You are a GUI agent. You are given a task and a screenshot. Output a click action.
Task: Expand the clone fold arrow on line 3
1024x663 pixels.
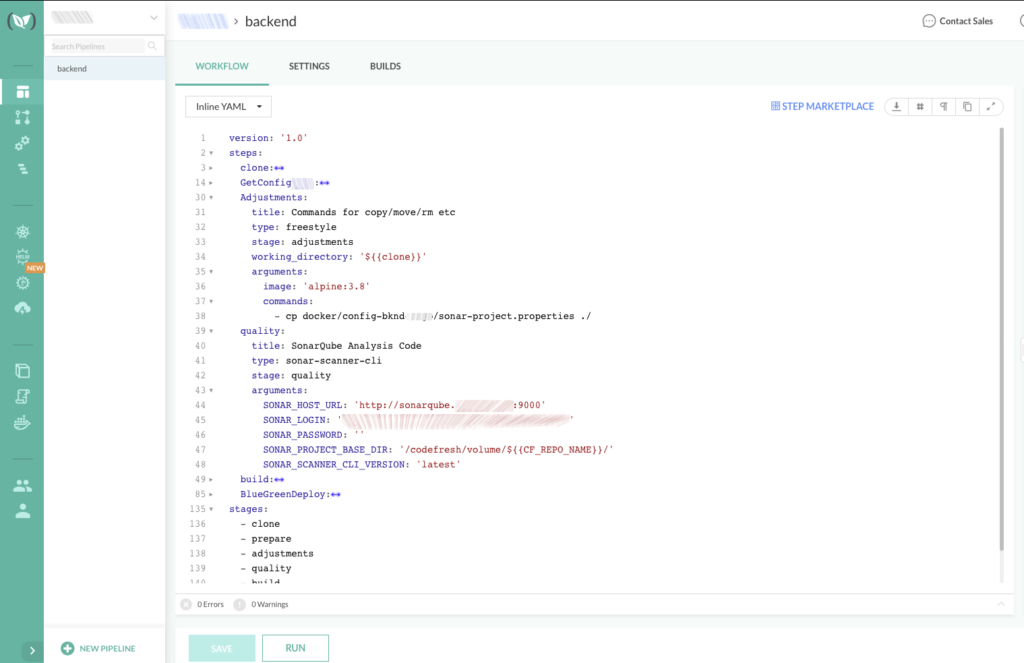pyautogui.click(x=211, y=168)
